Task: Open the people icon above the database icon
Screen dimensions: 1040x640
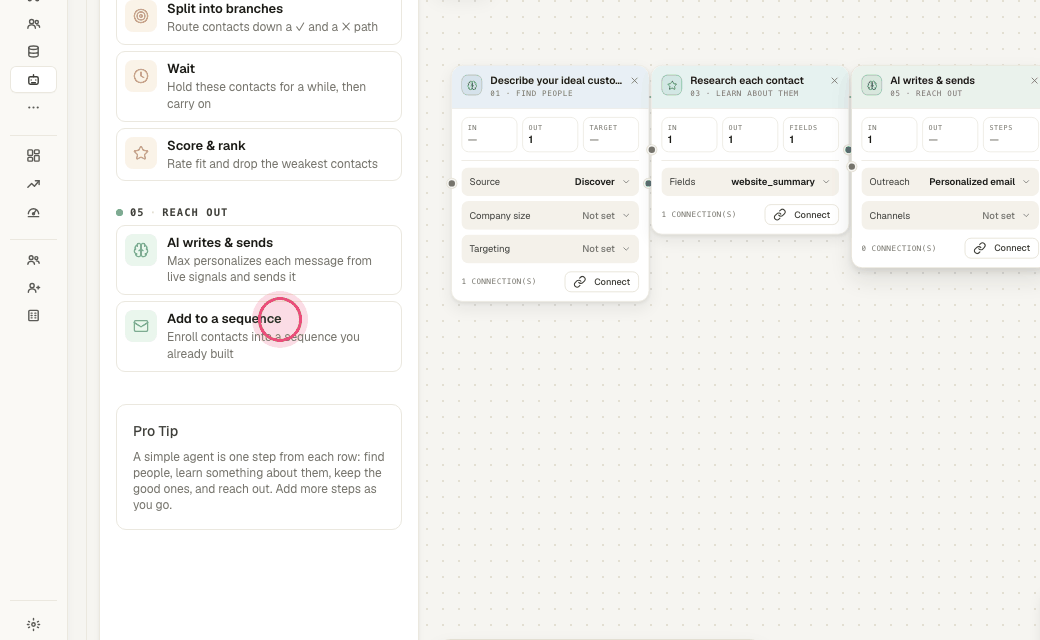Action: (33, 24)
